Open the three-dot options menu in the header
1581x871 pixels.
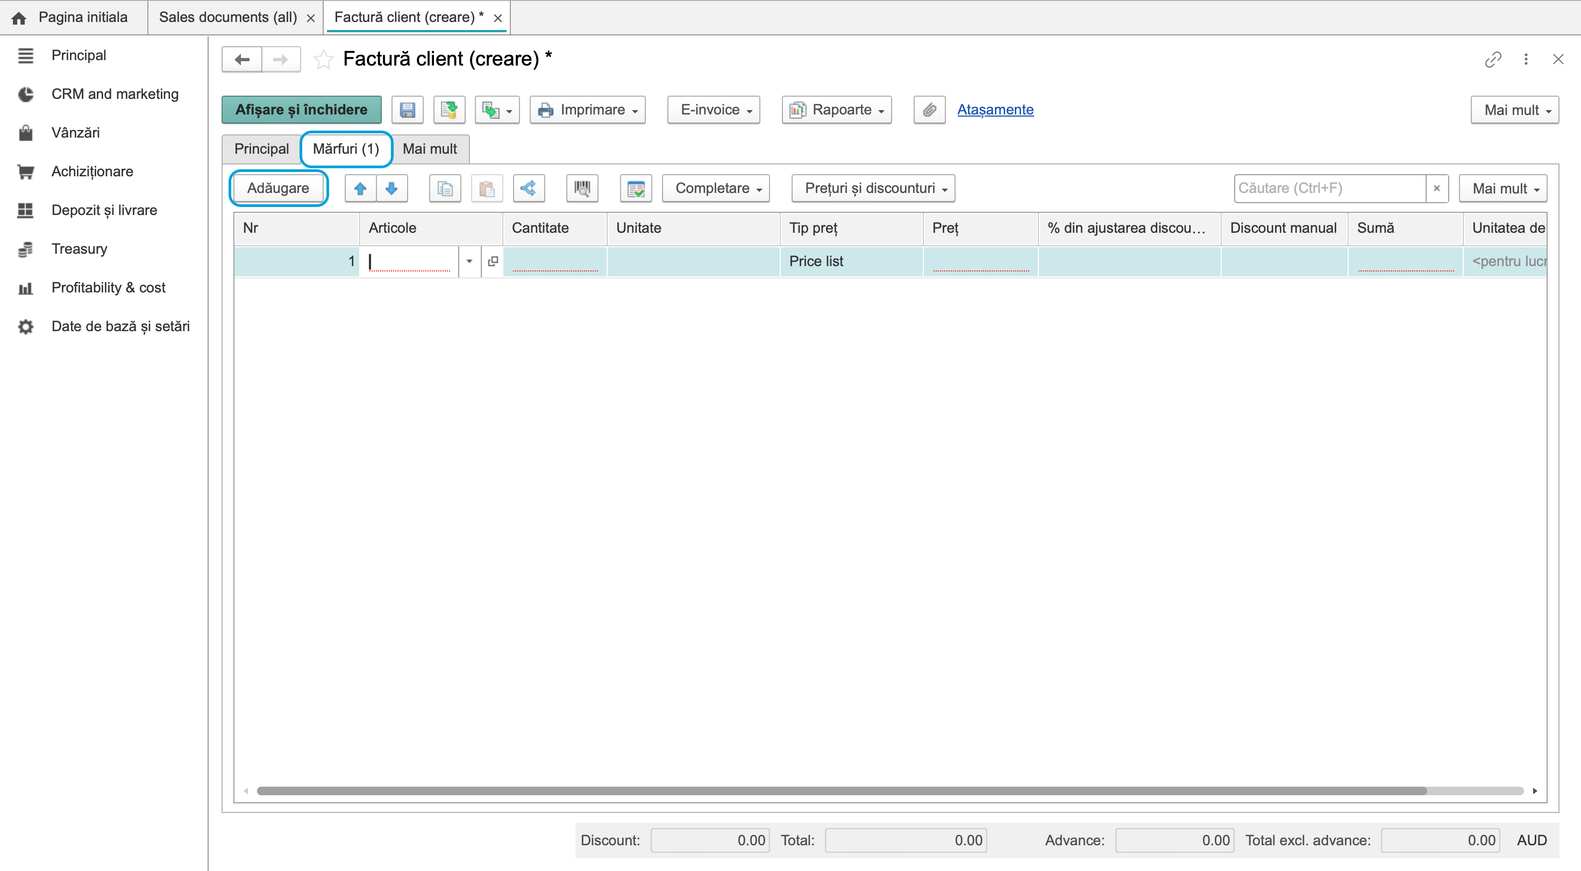(1526, 60)
